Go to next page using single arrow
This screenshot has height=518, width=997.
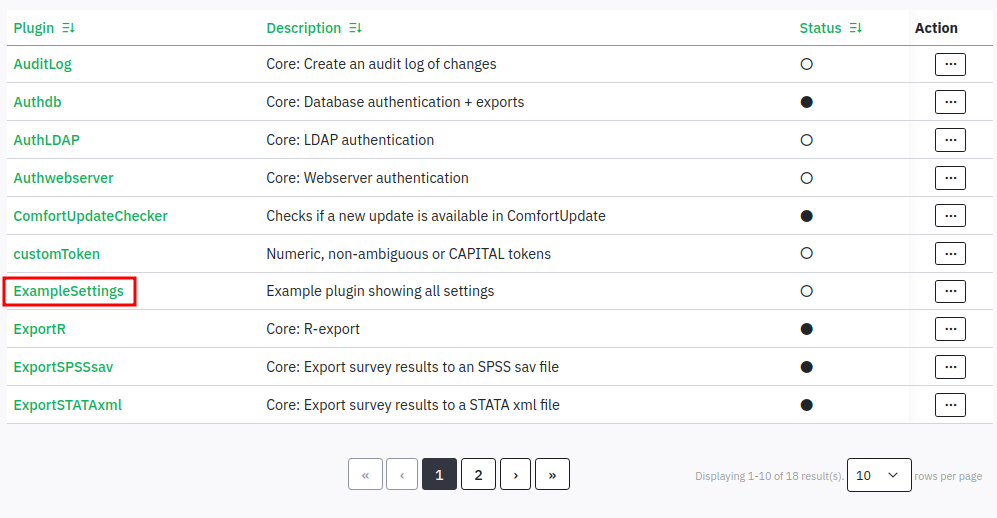515,475
